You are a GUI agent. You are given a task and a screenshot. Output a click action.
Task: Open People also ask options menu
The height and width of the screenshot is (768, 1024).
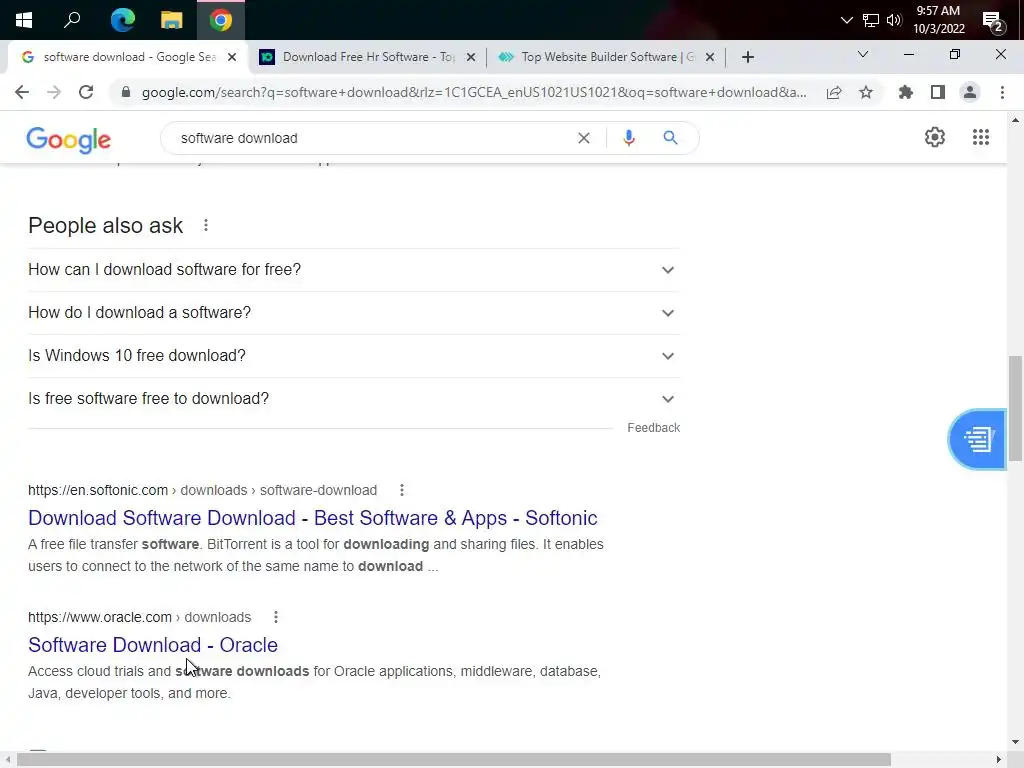point(206,225)
